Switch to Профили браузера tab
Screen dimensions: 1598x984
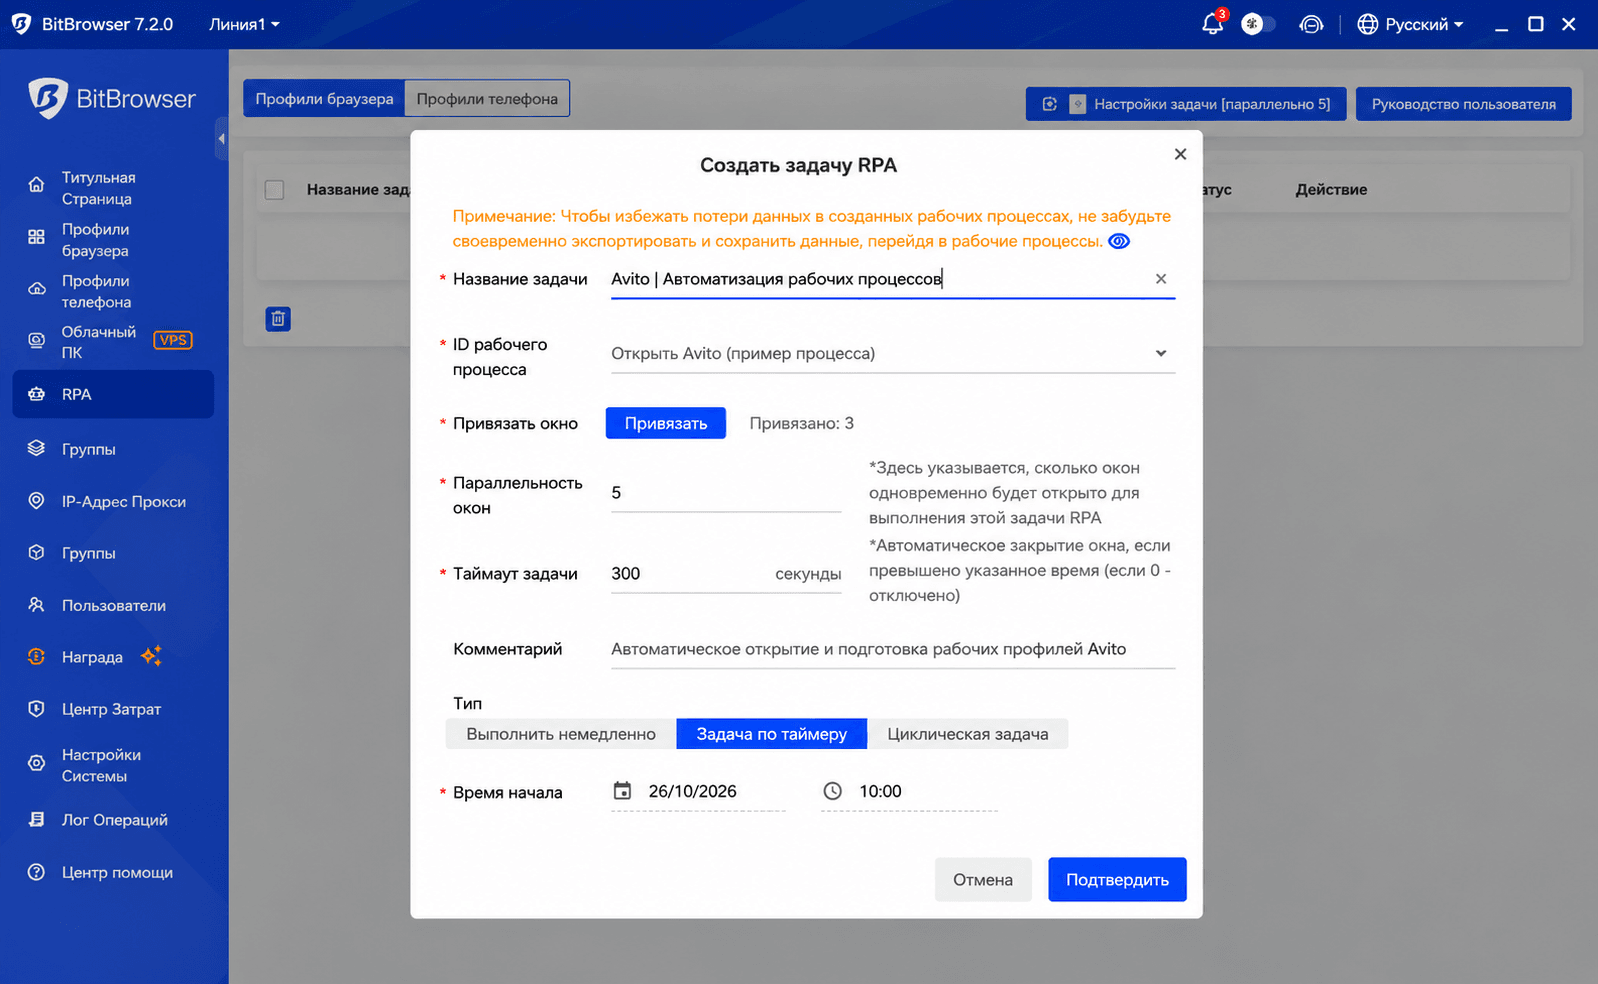[x=324, y=98]
